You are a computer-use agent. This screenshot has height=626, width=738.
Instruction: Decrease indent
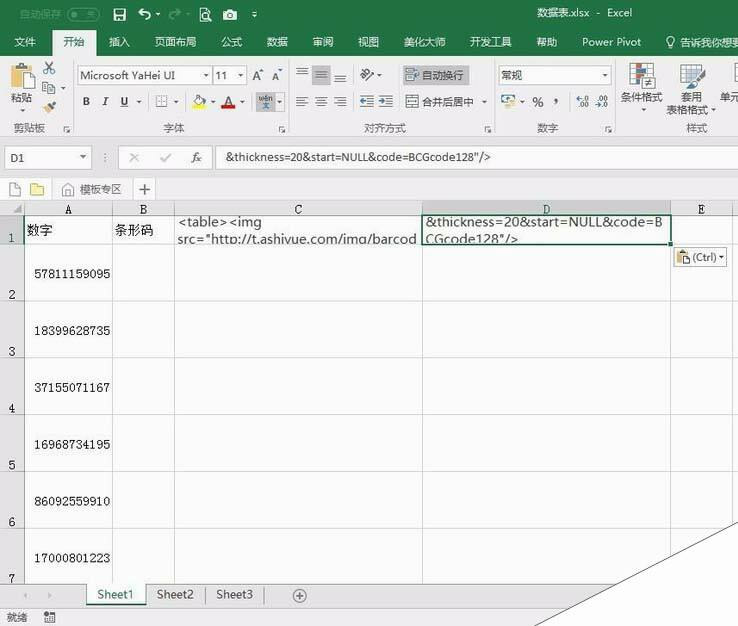(x=367, y=101)
